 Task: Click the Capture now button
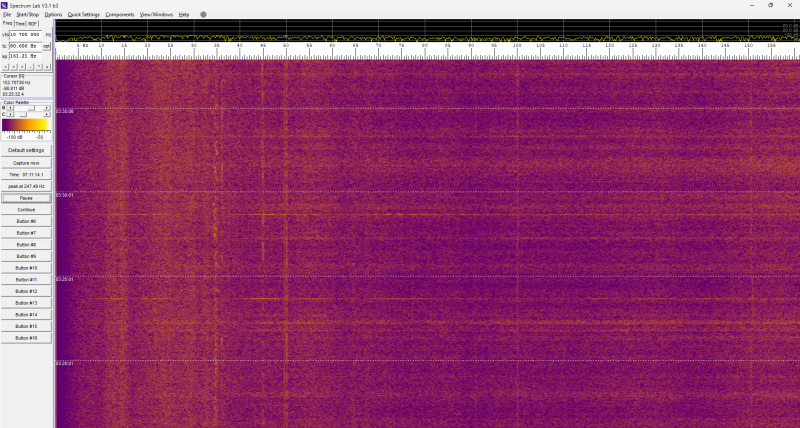(26, 162)
